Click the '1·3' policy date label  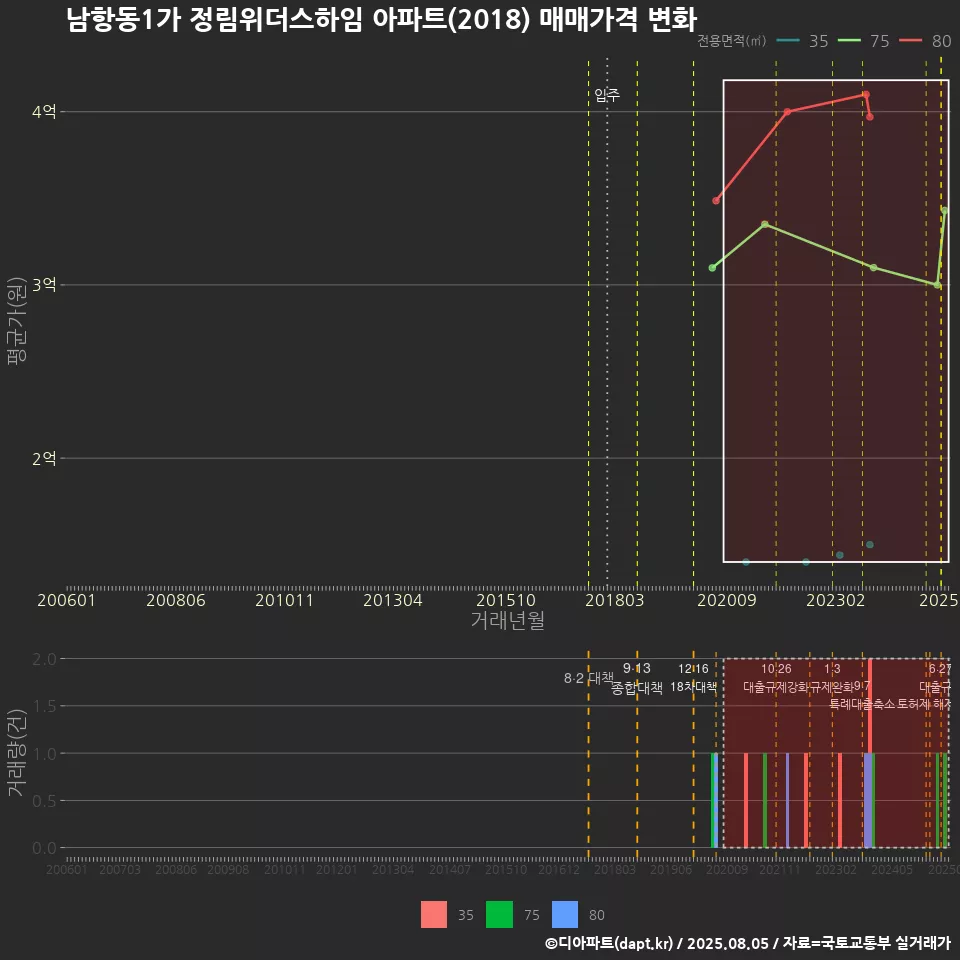pos(832,669)
